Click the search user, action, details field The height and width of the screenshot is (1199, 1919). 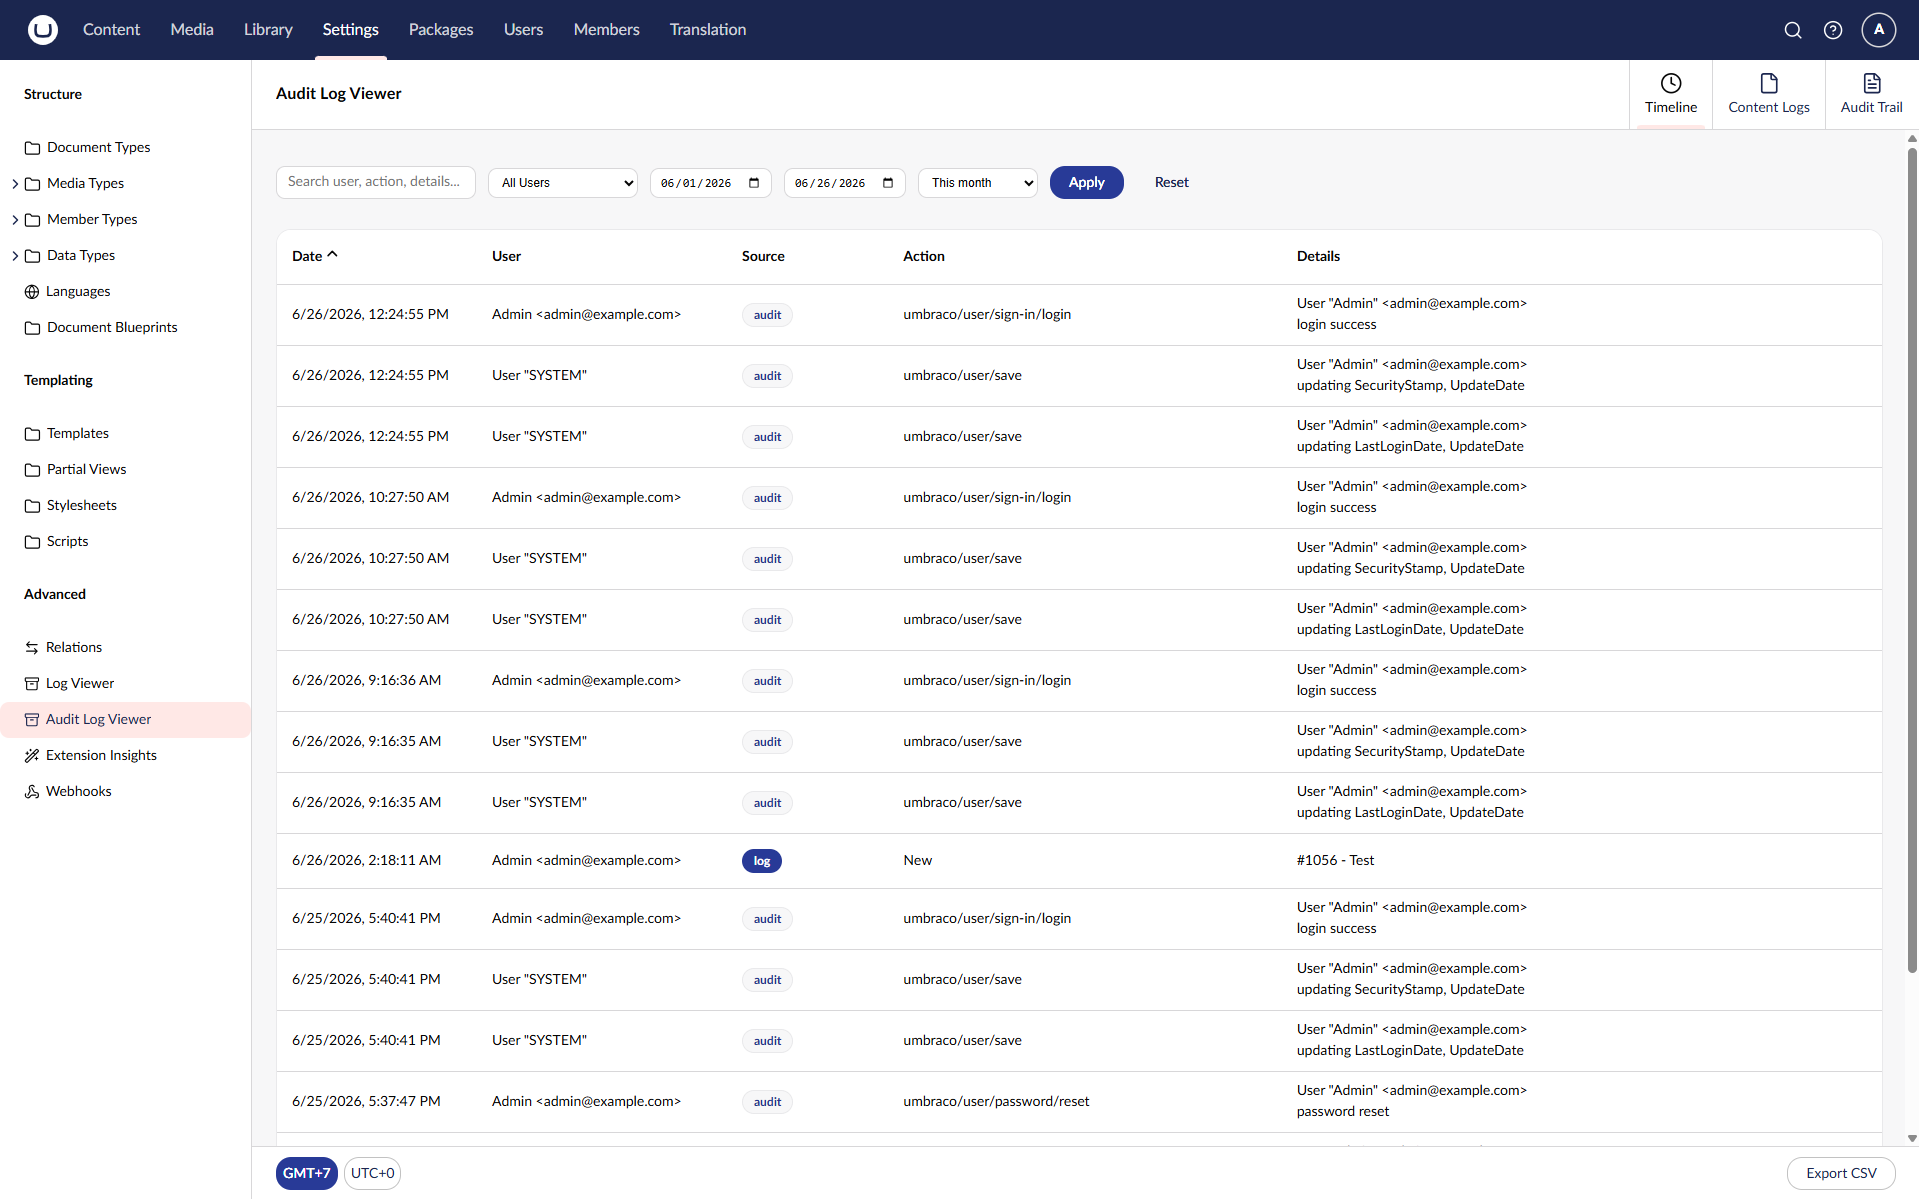coord(375,182)
